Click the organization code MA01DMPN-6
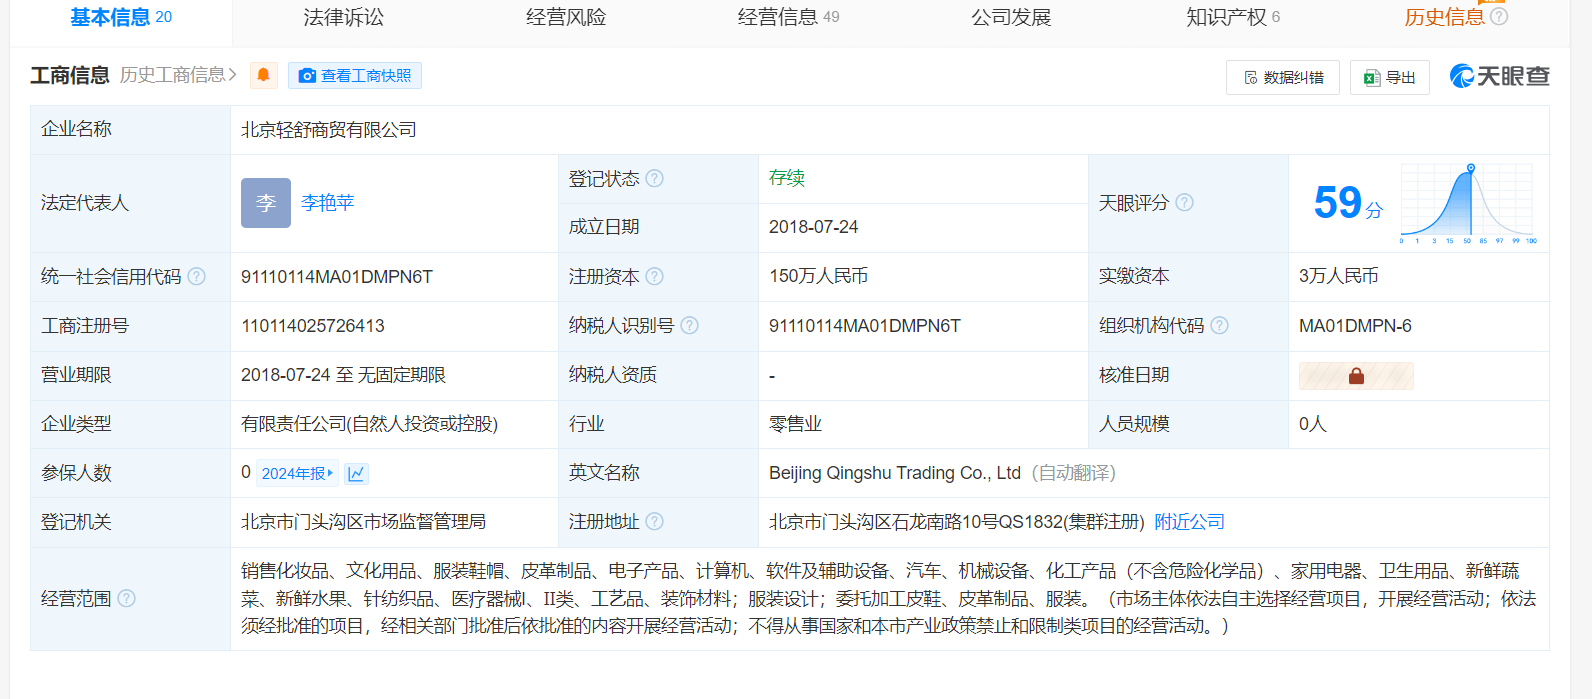The width and height of the screenshot is (1592, 699). click(x=1355, y=326)
